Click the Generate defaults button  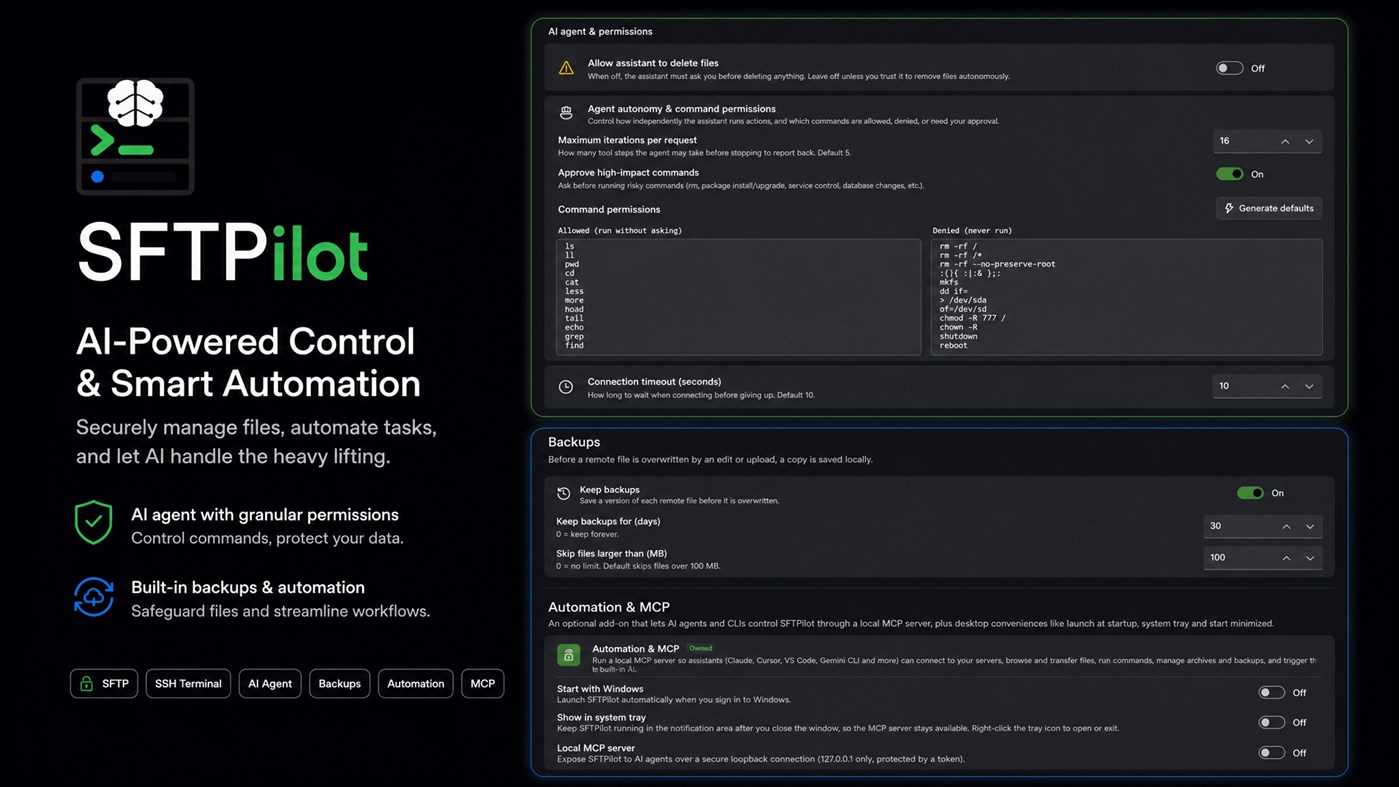pyautogui.click(x=1269, y=208)
